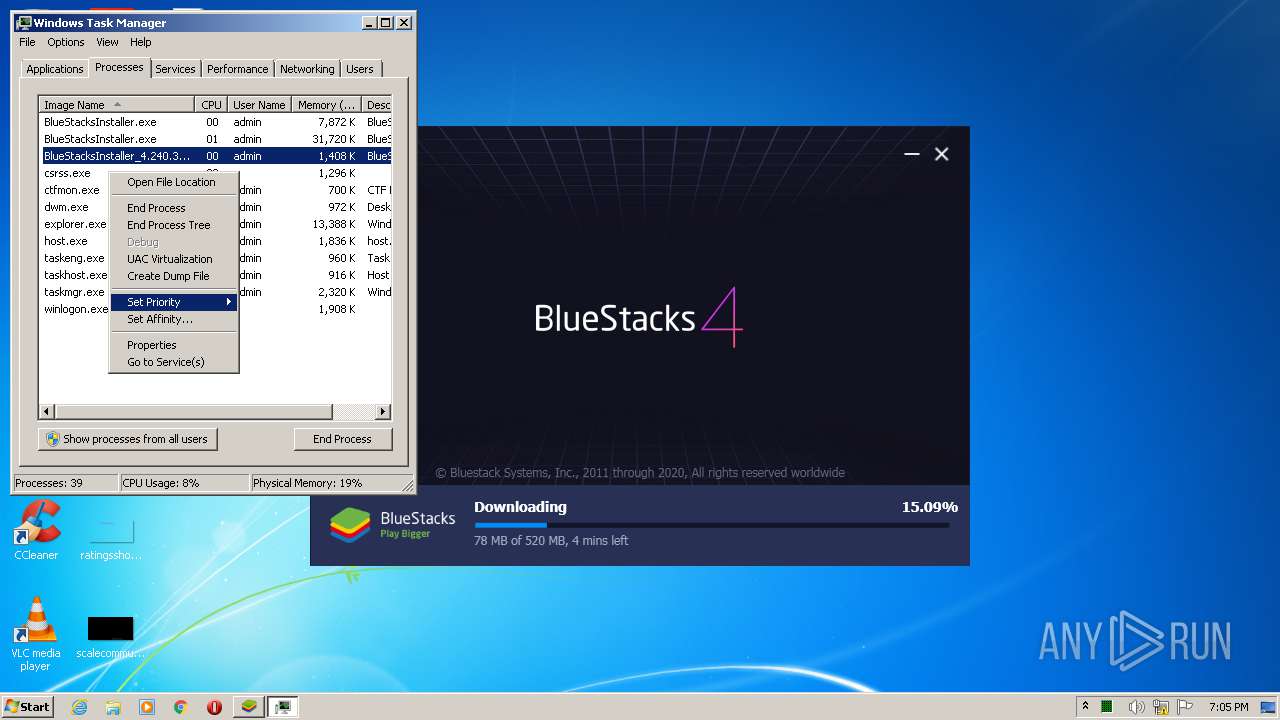Click the green CPU meter tray icon
1280x720 pixels.
(1107, 707)
